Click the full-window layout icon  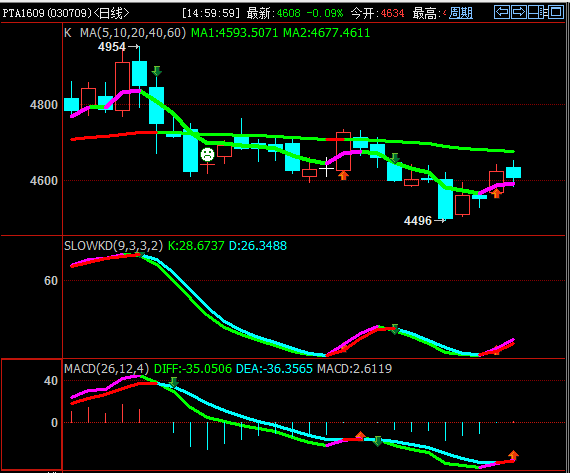556,12
